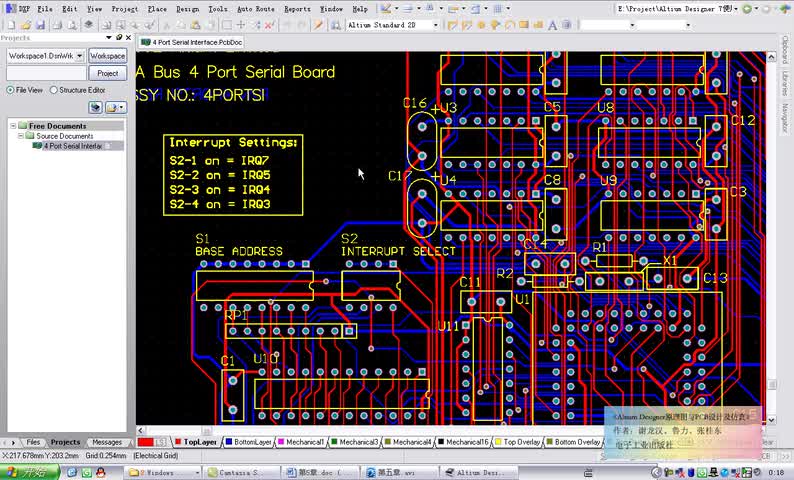Click the vertical scrollbar up arrow
This screenshot has width=794, height=480.
pyautogui.click(x=771, y=57)
